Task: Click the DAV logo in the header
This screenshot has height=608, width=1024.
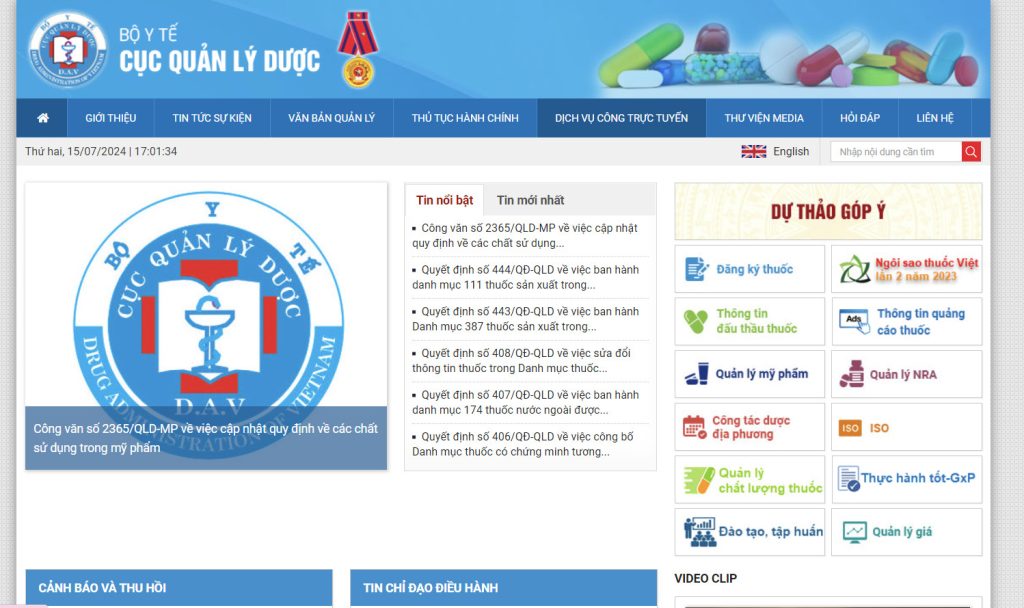Action: 67,50
